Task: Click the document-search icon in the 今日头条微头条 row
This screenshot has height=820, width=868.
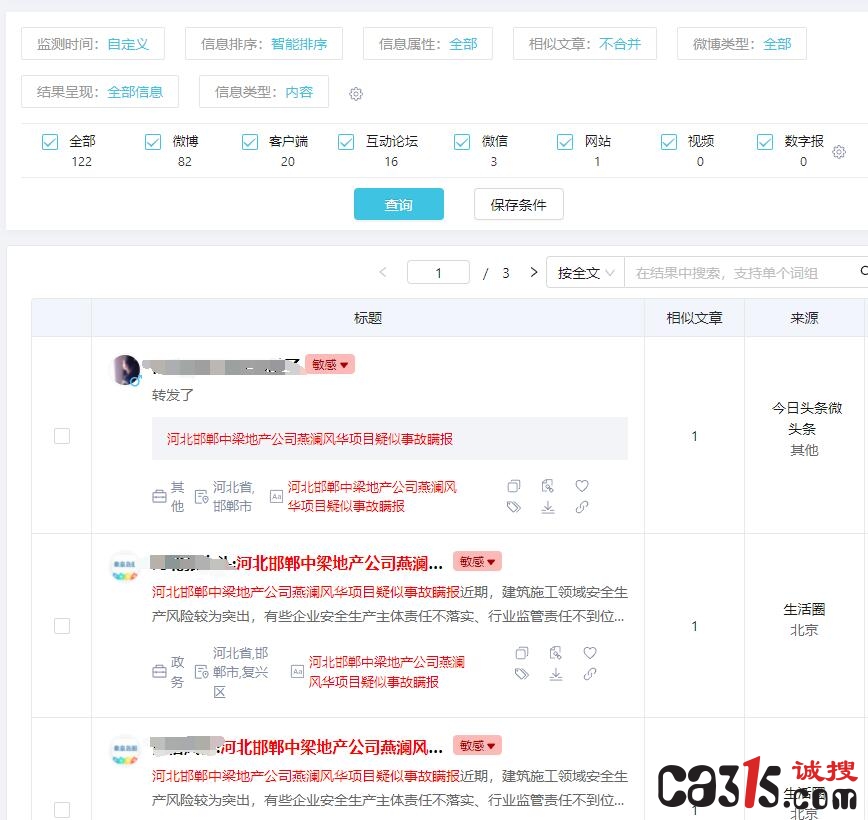Action: point(547,486)
